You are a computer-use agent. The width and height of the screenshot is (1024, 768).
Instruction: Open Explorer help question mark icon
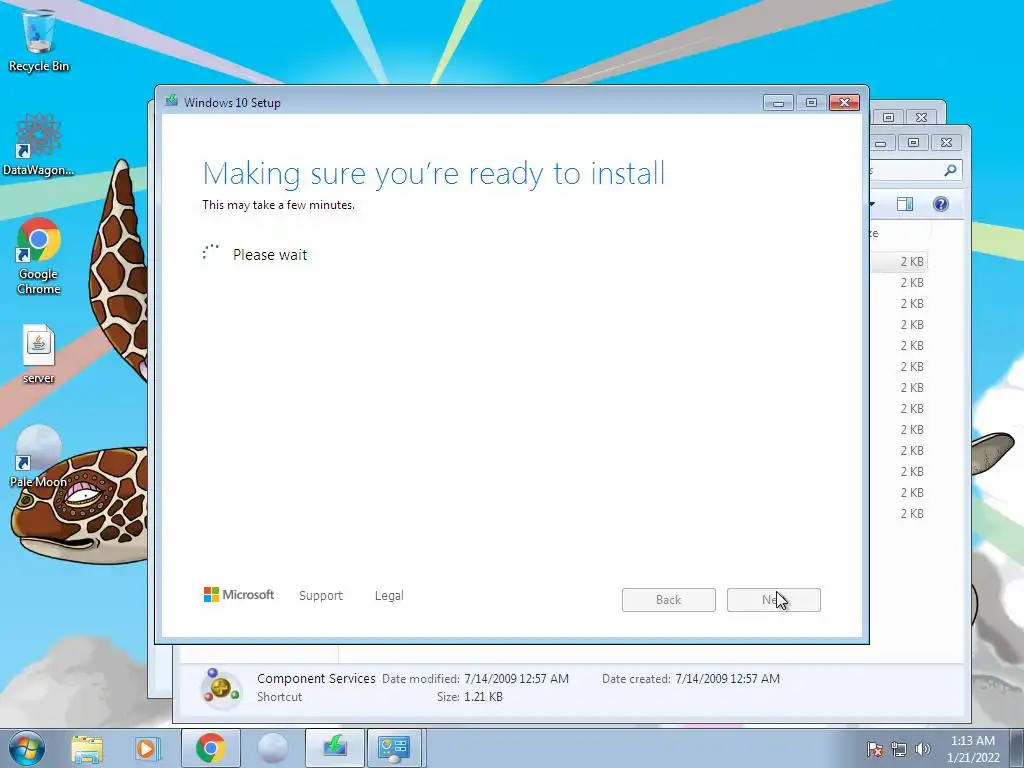940,204
